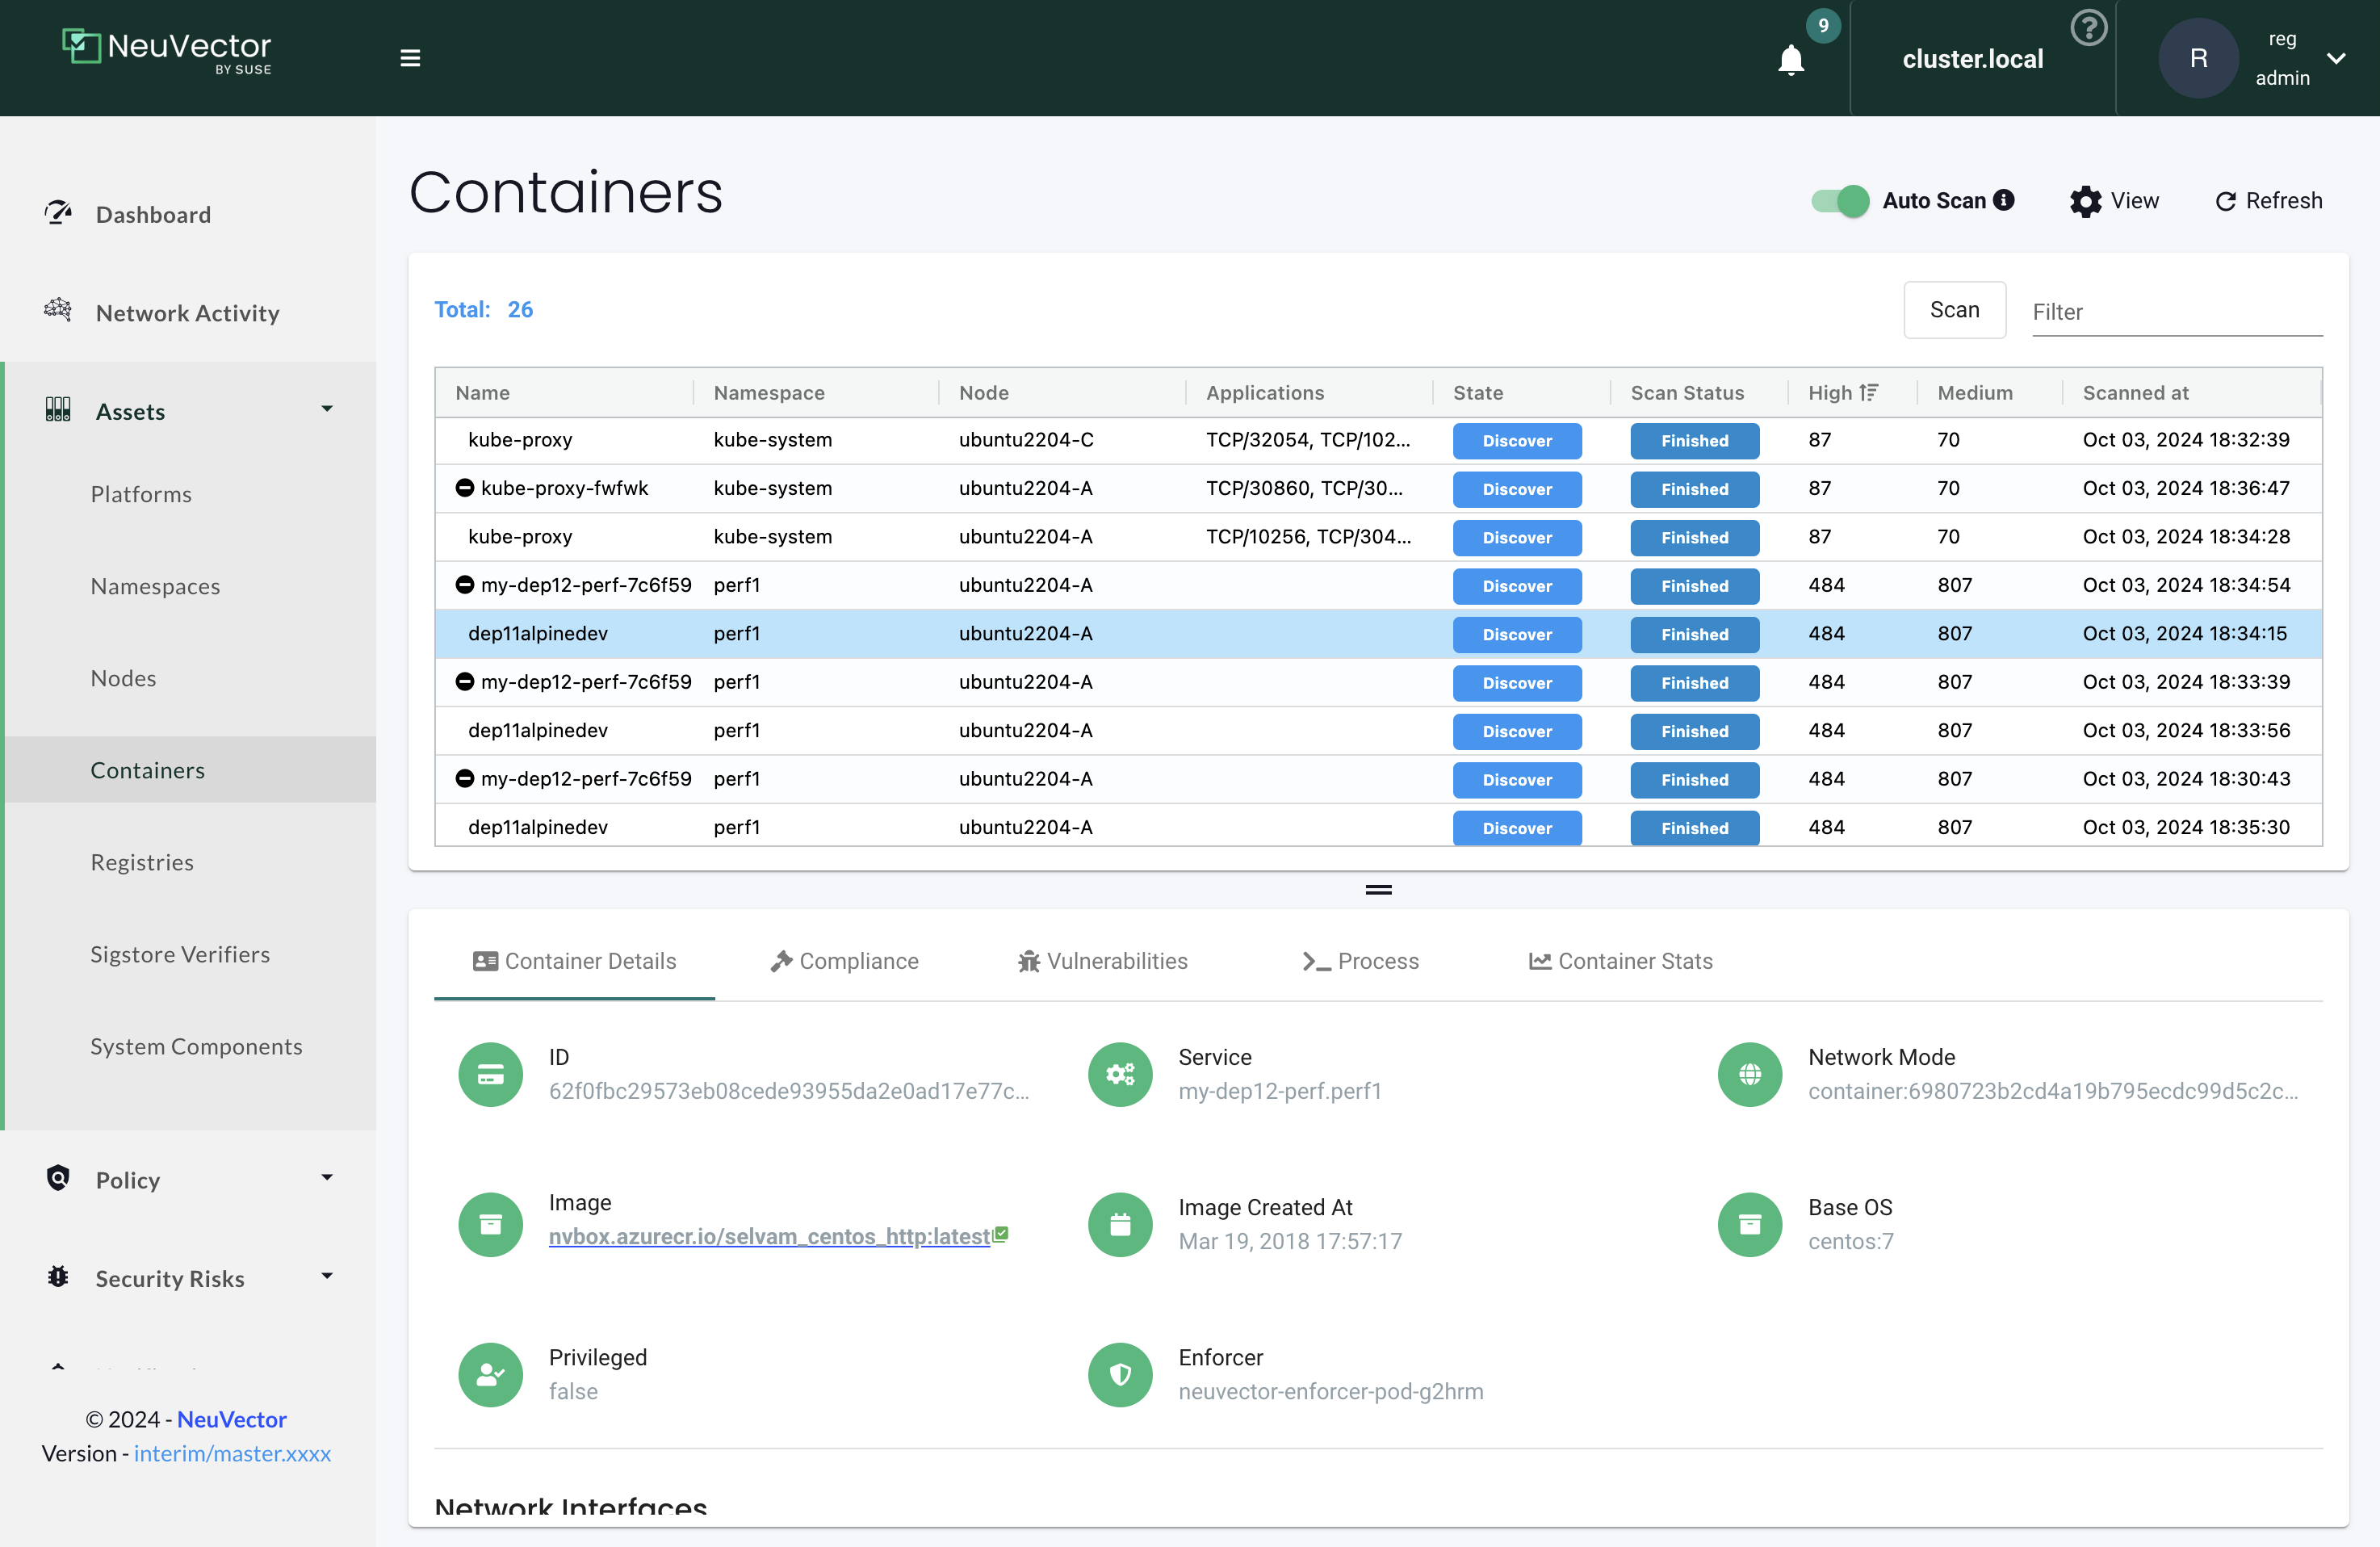This screenshot has height=1547, width=2380.
Task: Click the signed image badge icon
Action: pos(1001,1234)
